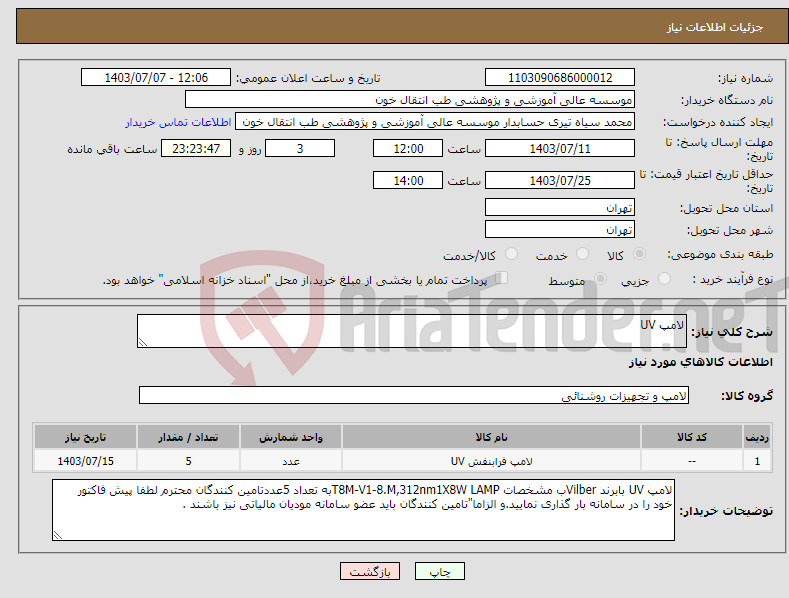Viewport: 789px width, 598px height.
Task: Click the کد کالا column header
Action: click(x=691, y=437)
